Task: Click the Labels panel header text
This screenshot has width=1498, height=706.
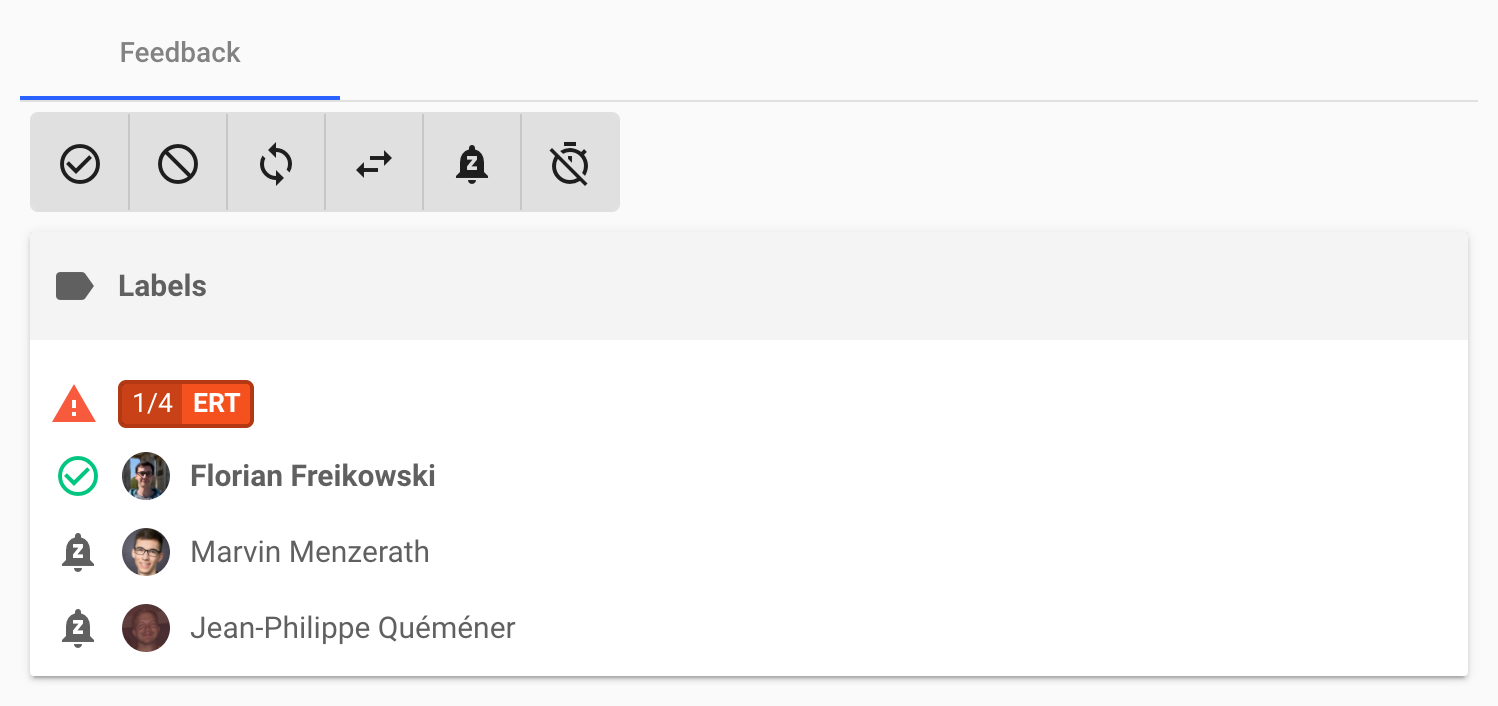Action: click(x=162, y=287)
